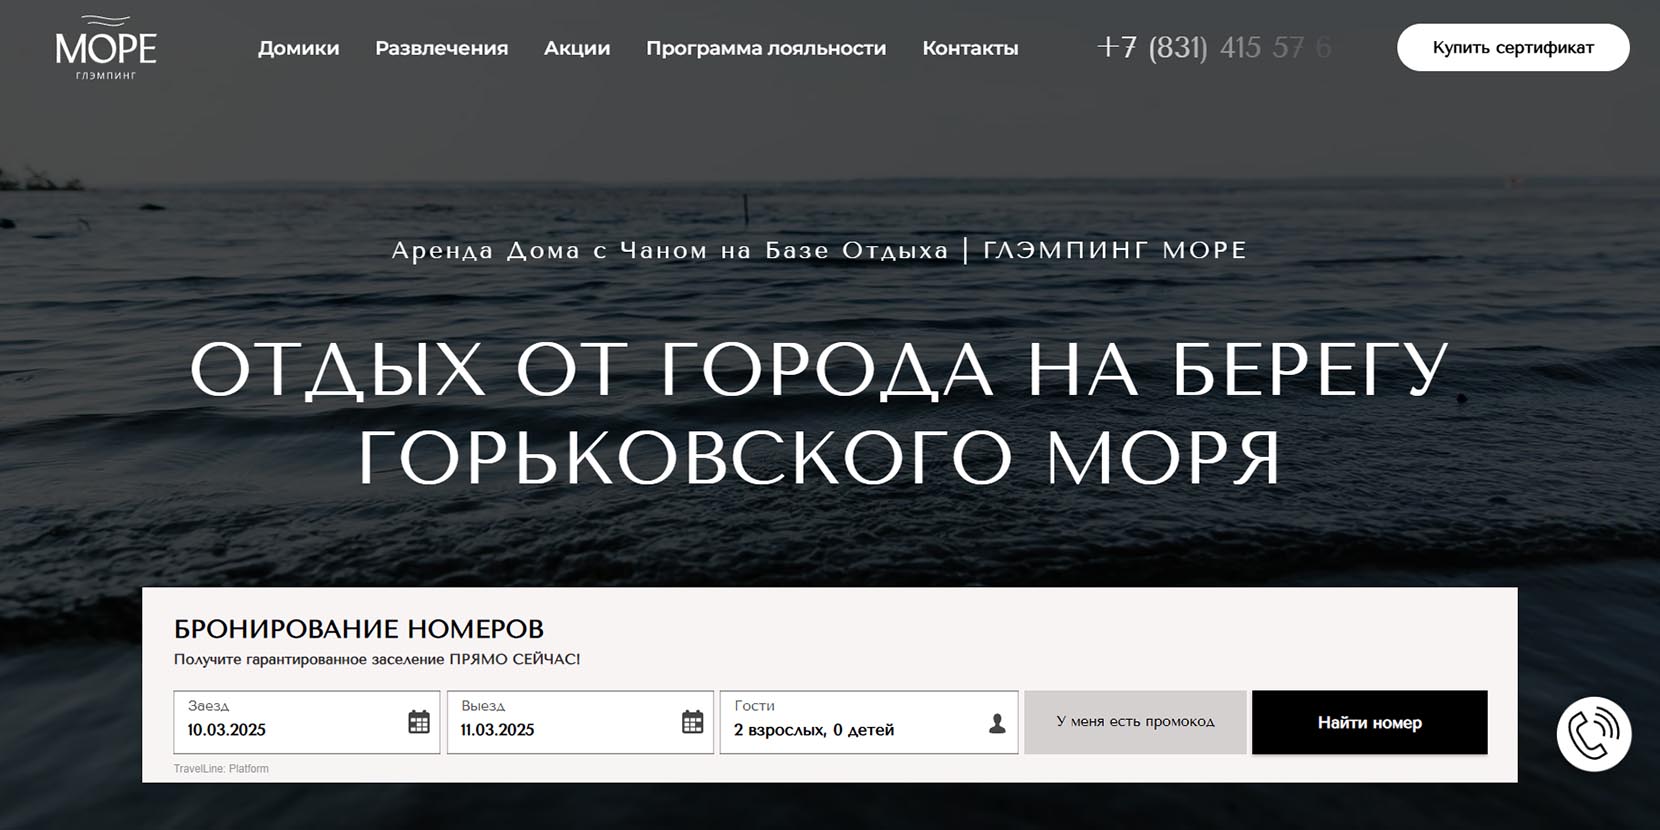1660x830 pixels.
Task: Expand the guests selector 2 взрослых
Action: pos(814,730)
